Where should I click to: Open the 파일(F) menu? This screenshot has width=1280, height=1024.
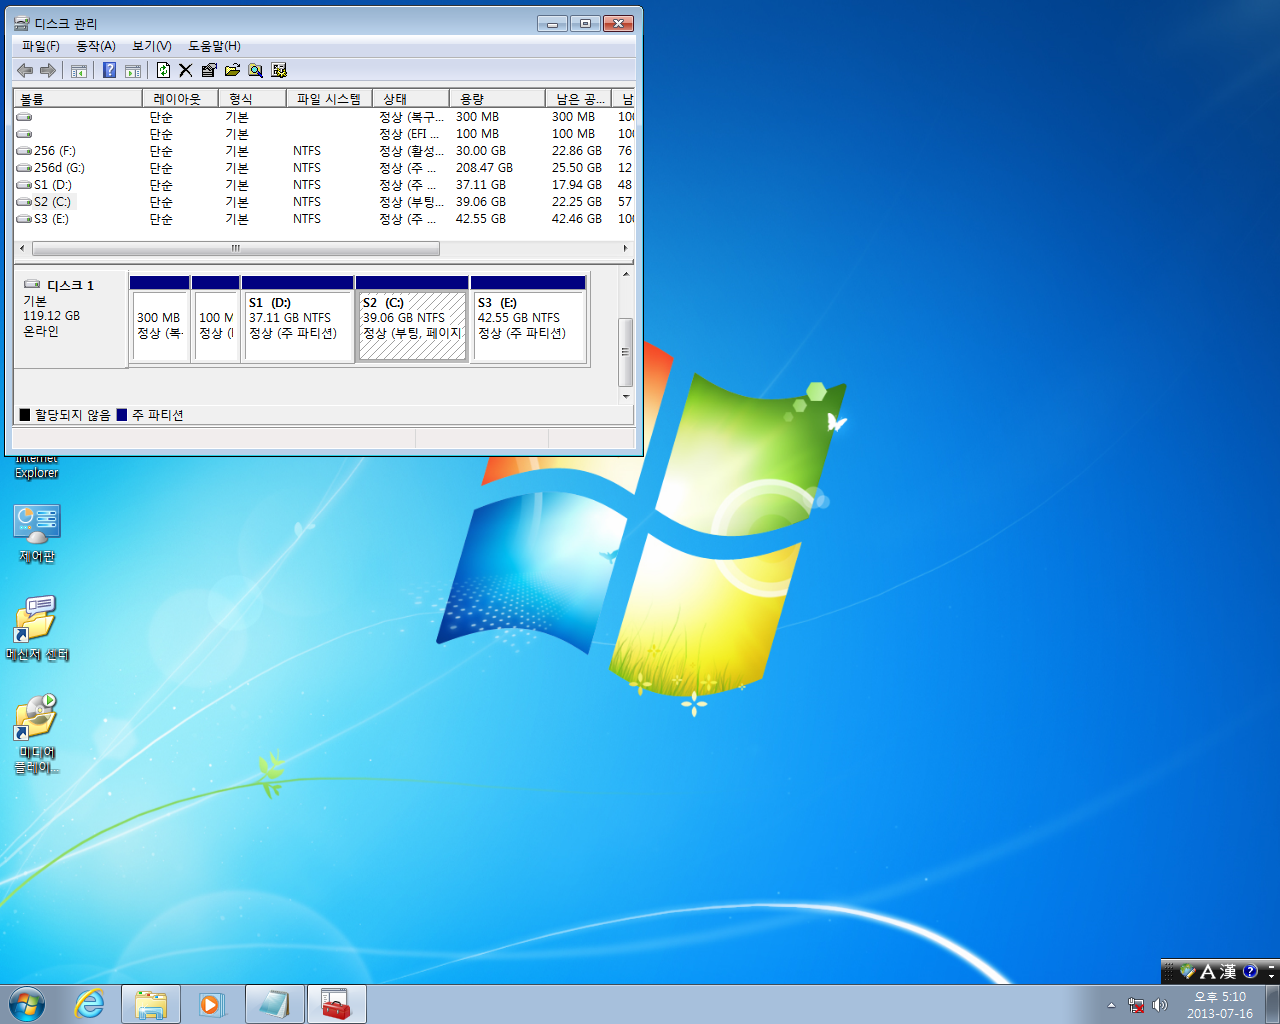(41, 46)
